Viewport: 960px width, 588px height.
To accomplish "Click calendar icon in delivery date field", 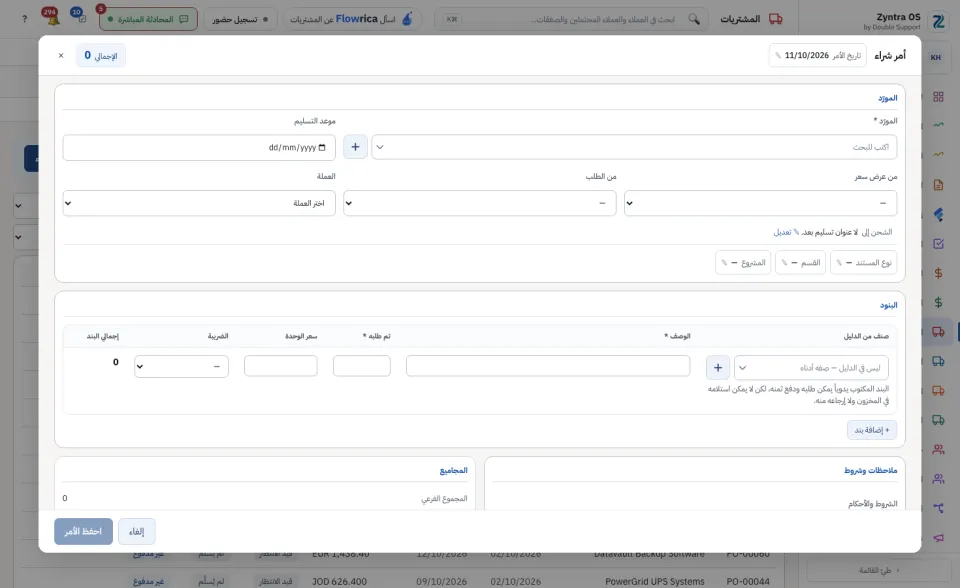I will pyautogui.click(x=322, y=148).
